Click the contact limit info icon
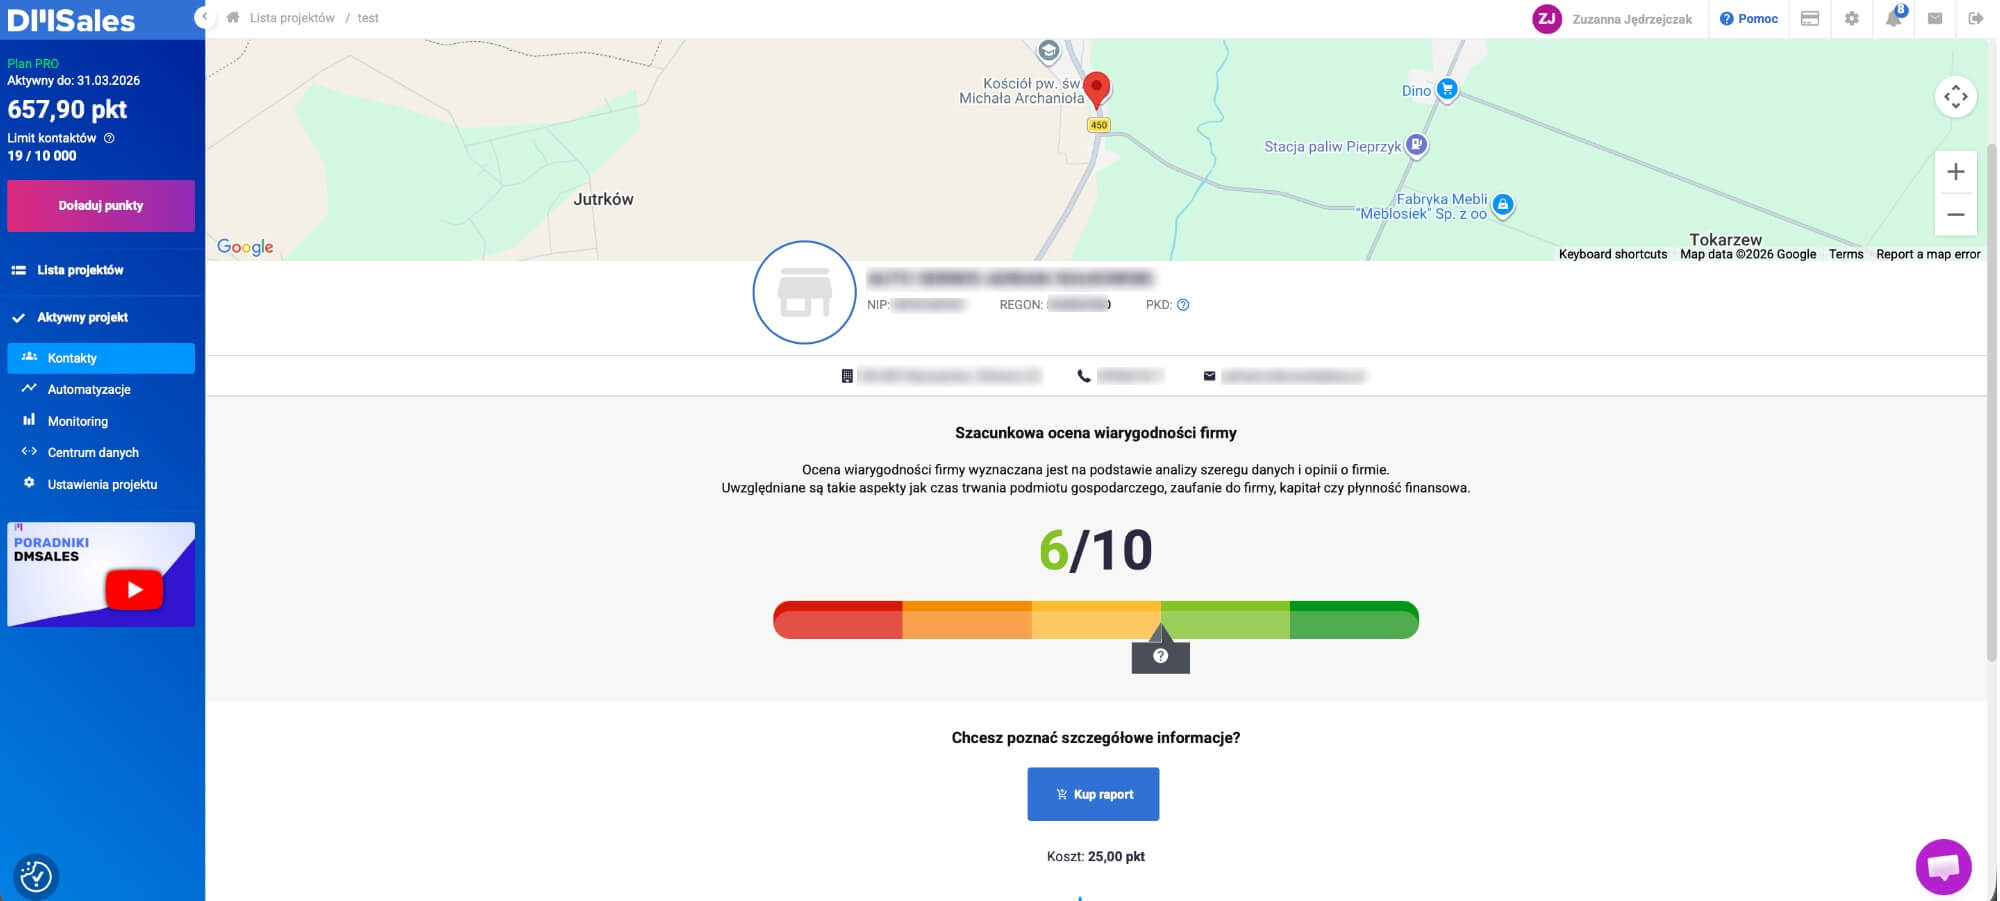Screen dimensions: 2000x901 pos(110,138)
